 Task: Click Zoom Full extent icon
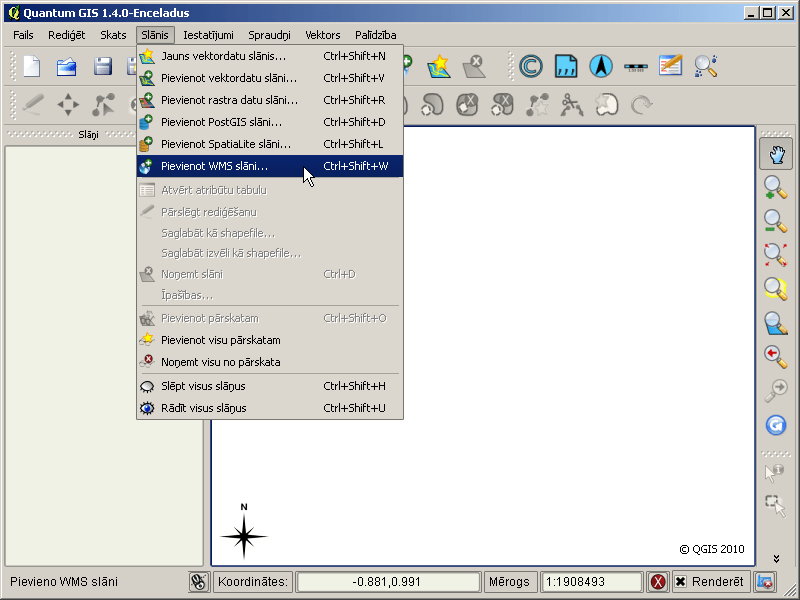776,255
